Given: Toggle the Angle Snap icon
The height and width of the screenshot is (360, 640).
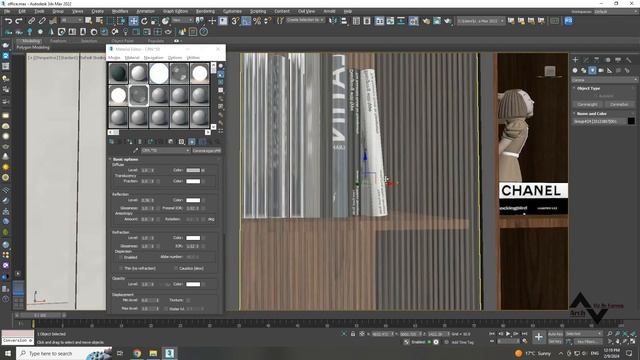Looking at the screenshot, I should 246,21.
